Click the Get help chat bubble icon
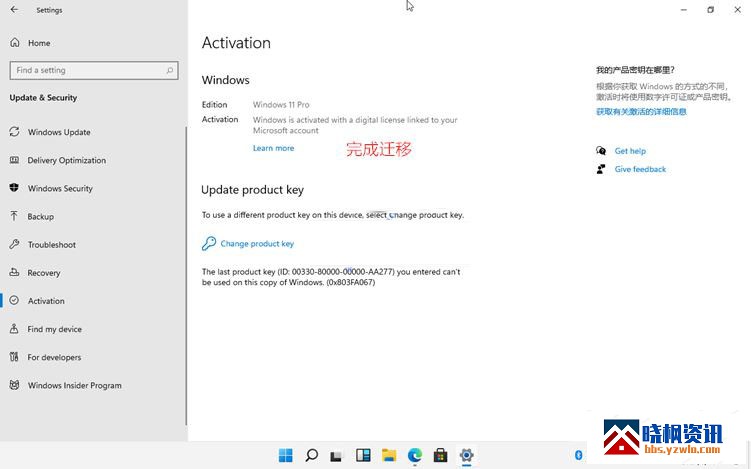The image size is (751, 469). (x=601, y=151)
